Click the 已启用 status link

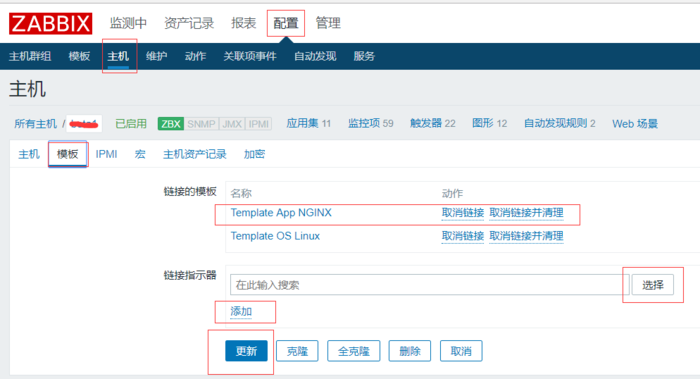point(131,124)
